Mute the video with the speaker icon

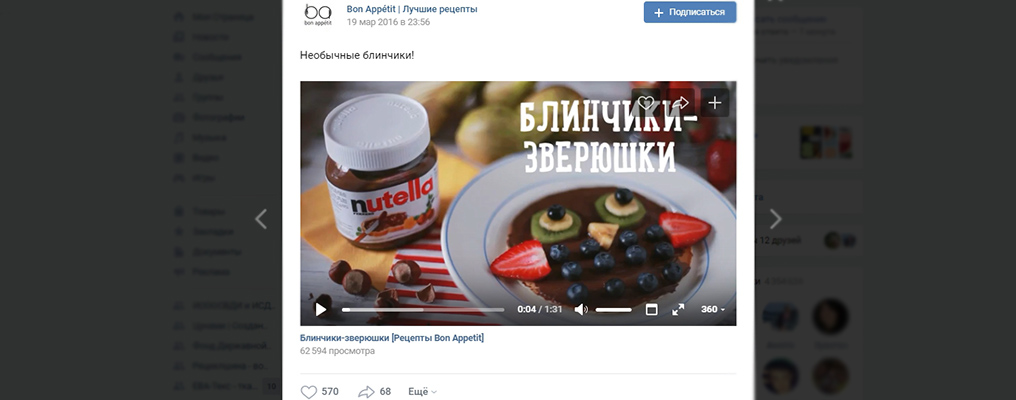[581, 310]
